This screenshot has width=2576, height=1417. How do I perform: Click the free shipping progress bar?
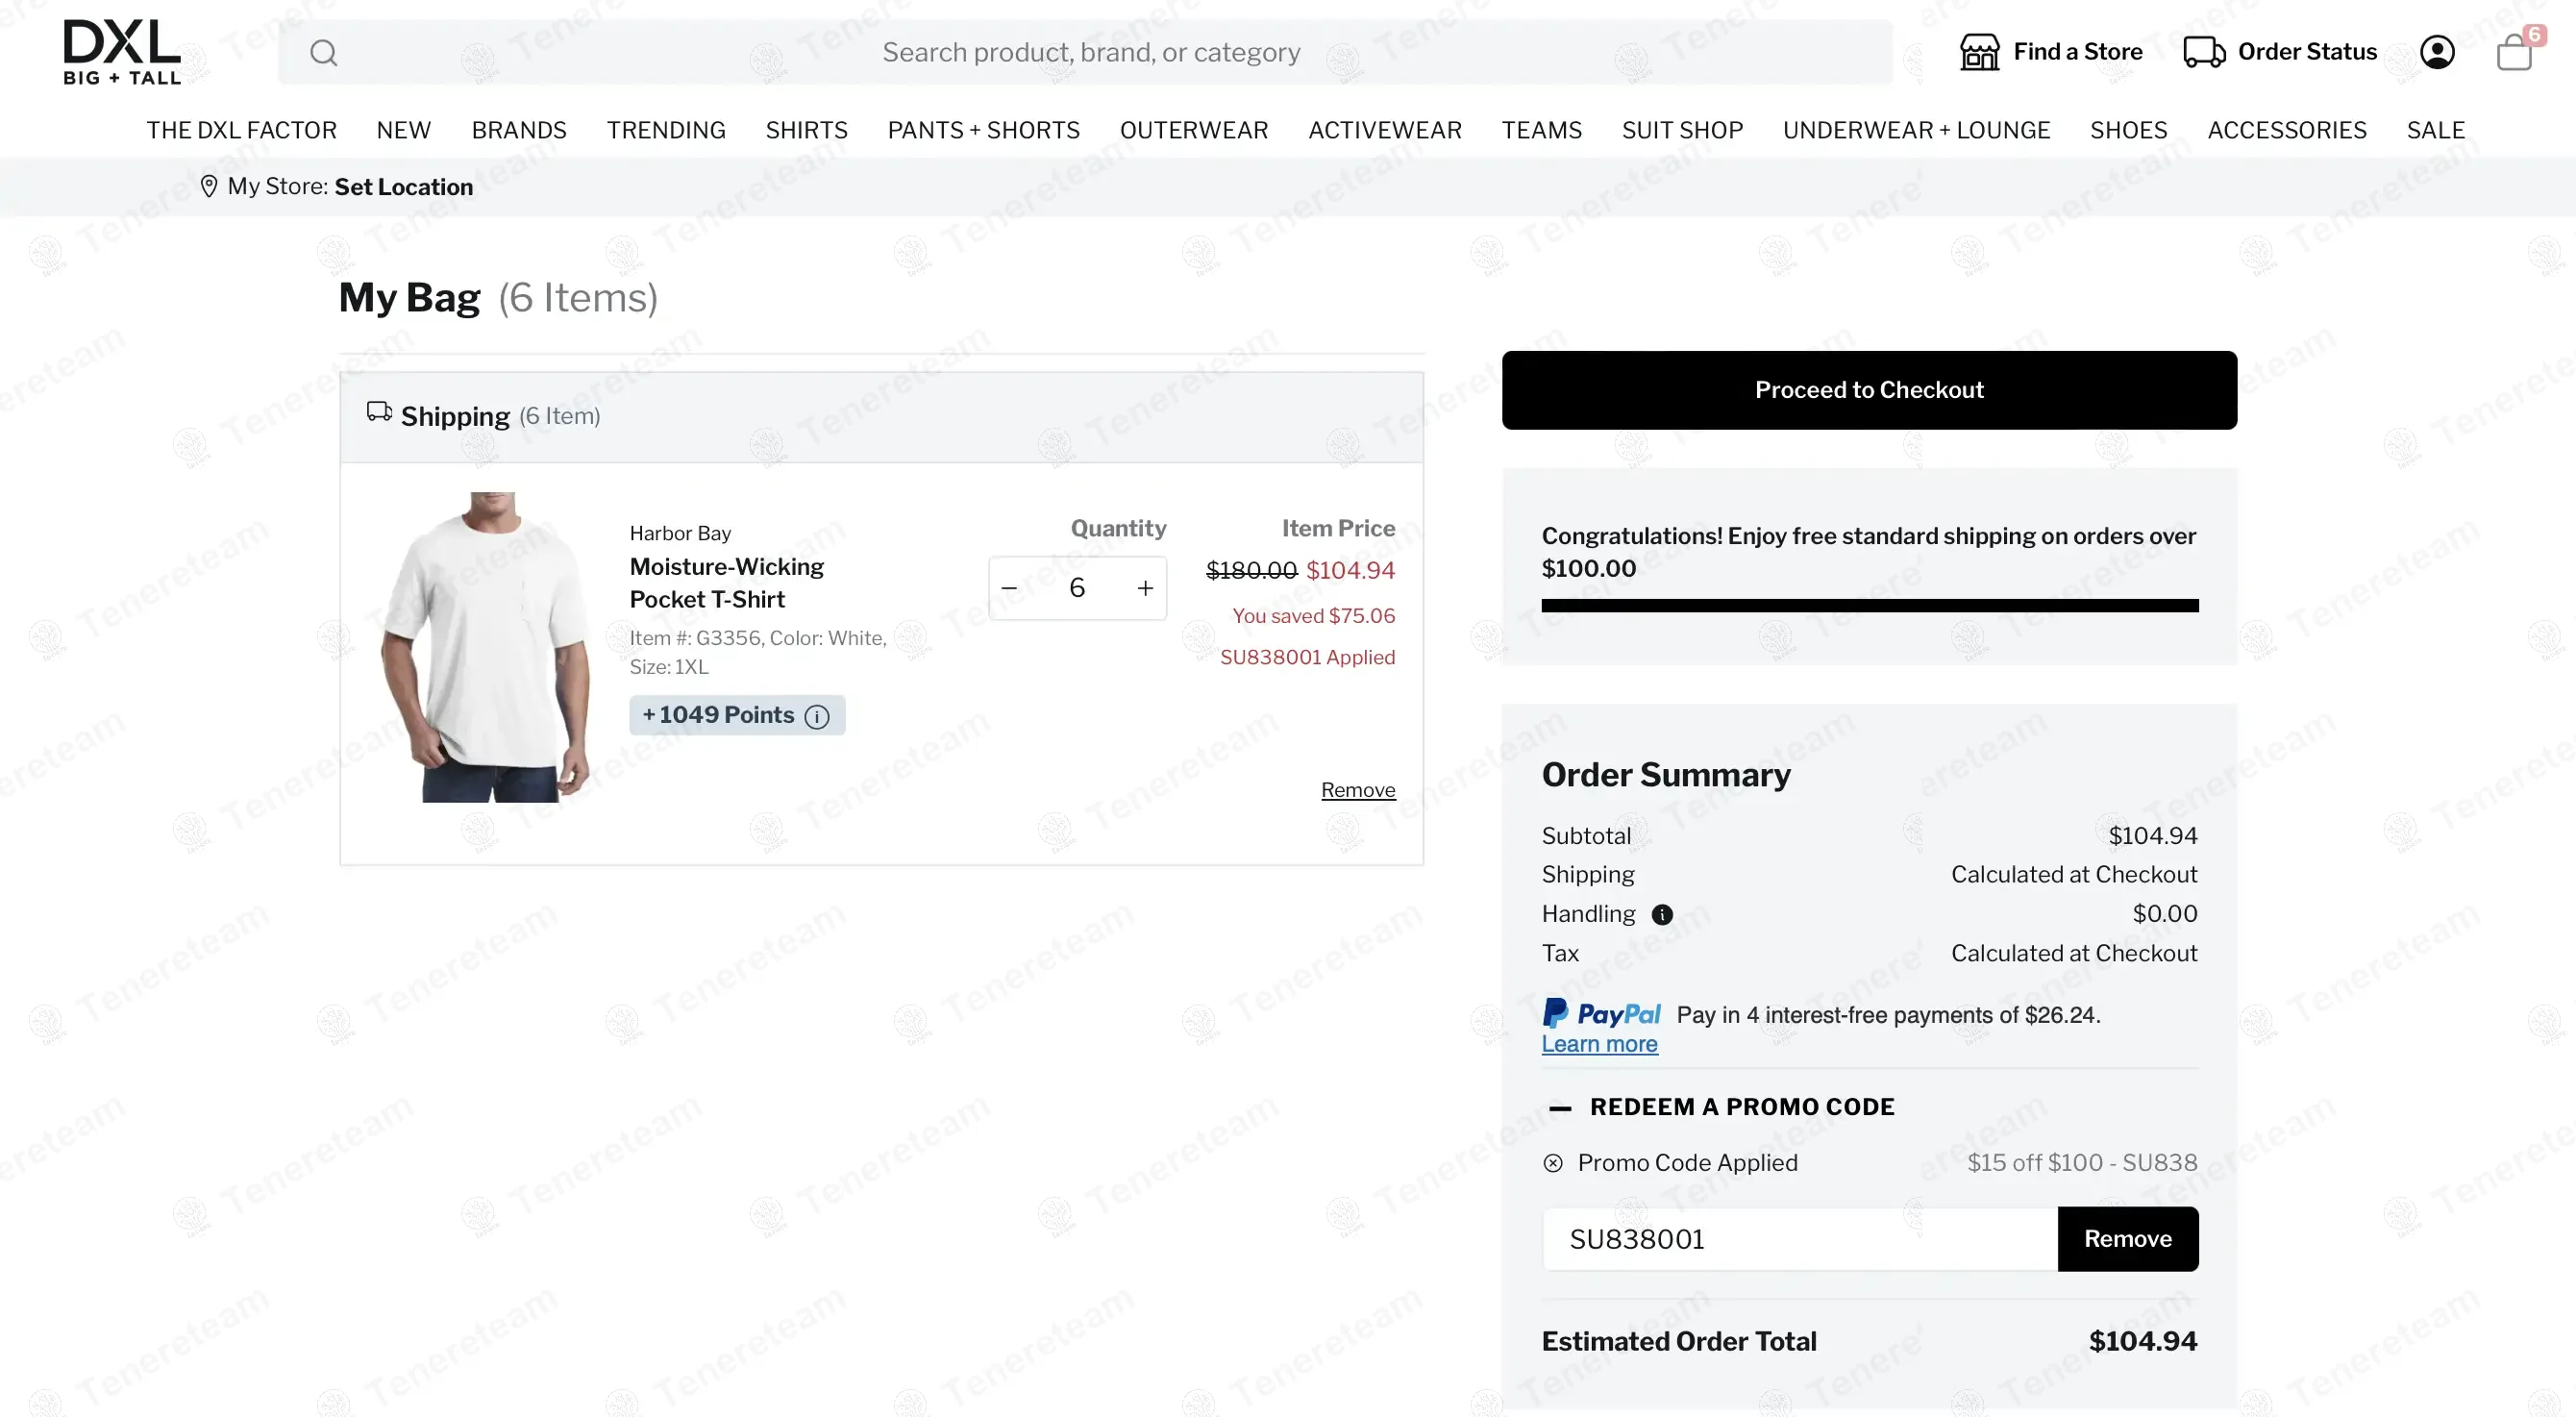coord(1870,606)
